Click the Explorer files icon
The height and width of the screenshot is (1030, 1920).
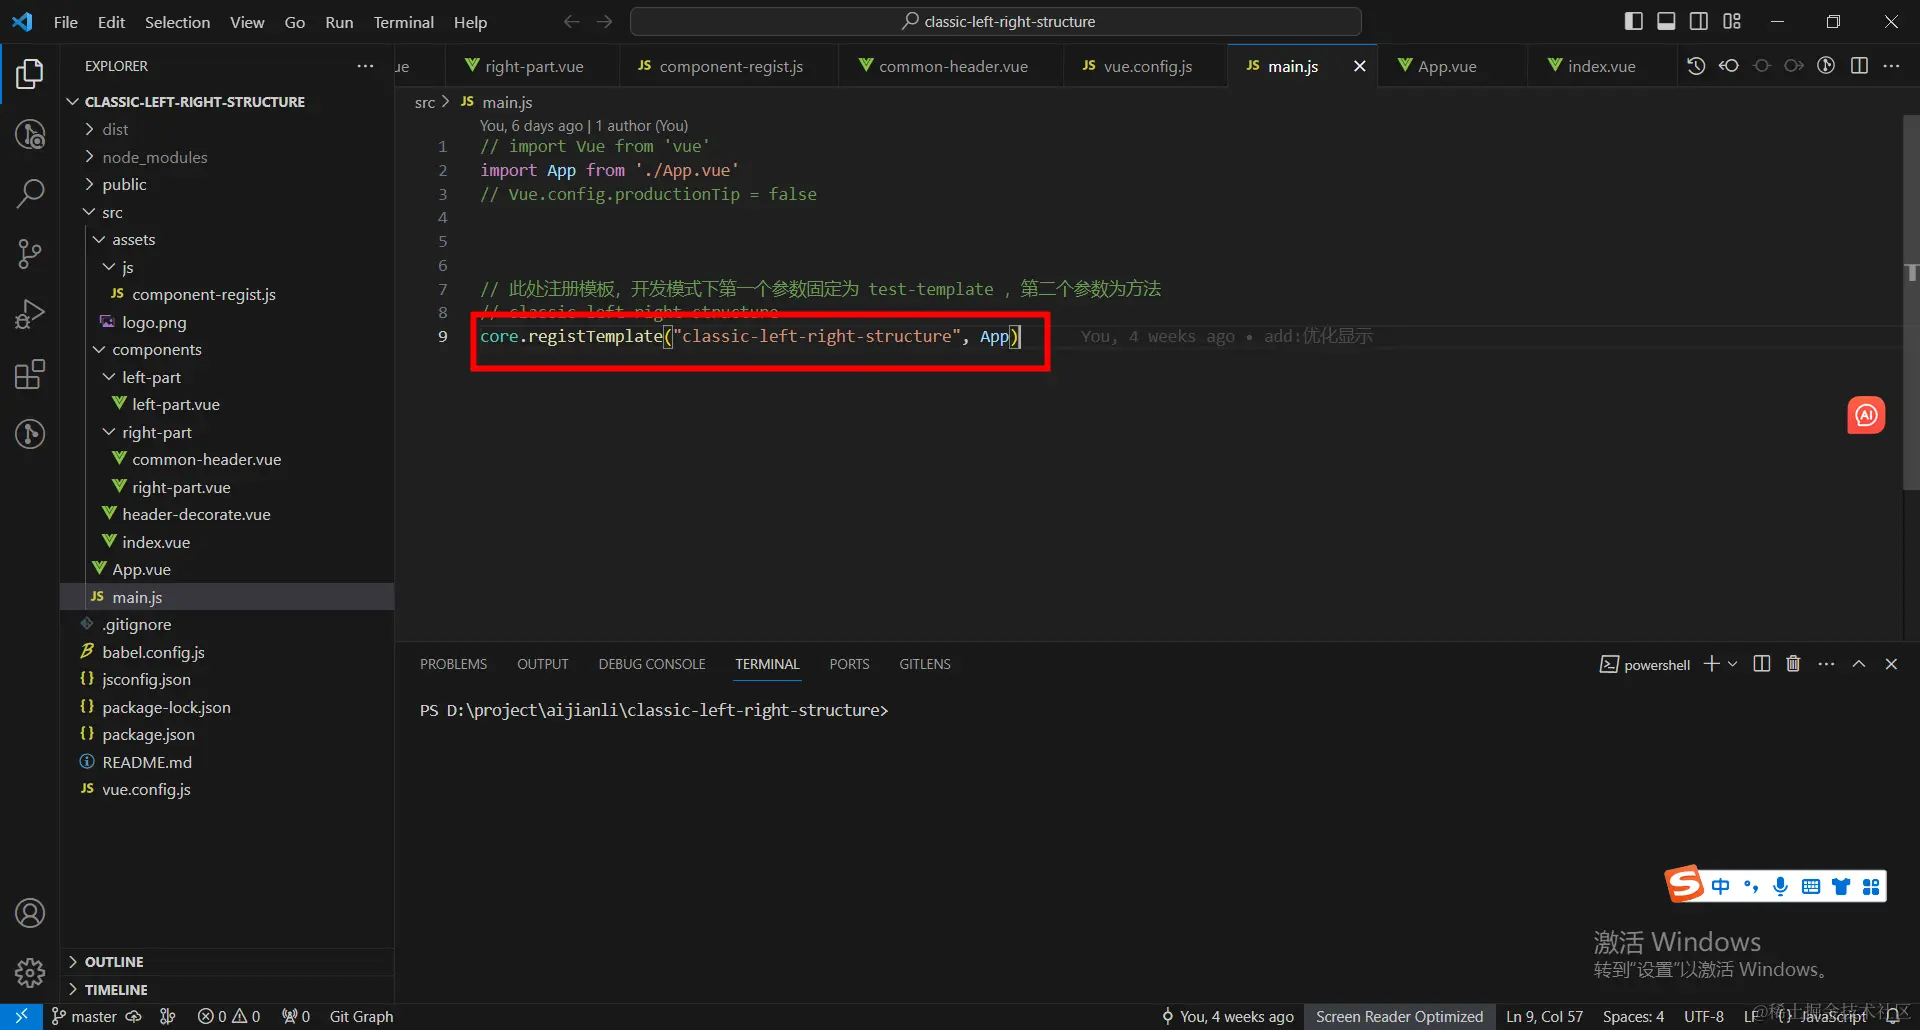[x=30, y=73]
